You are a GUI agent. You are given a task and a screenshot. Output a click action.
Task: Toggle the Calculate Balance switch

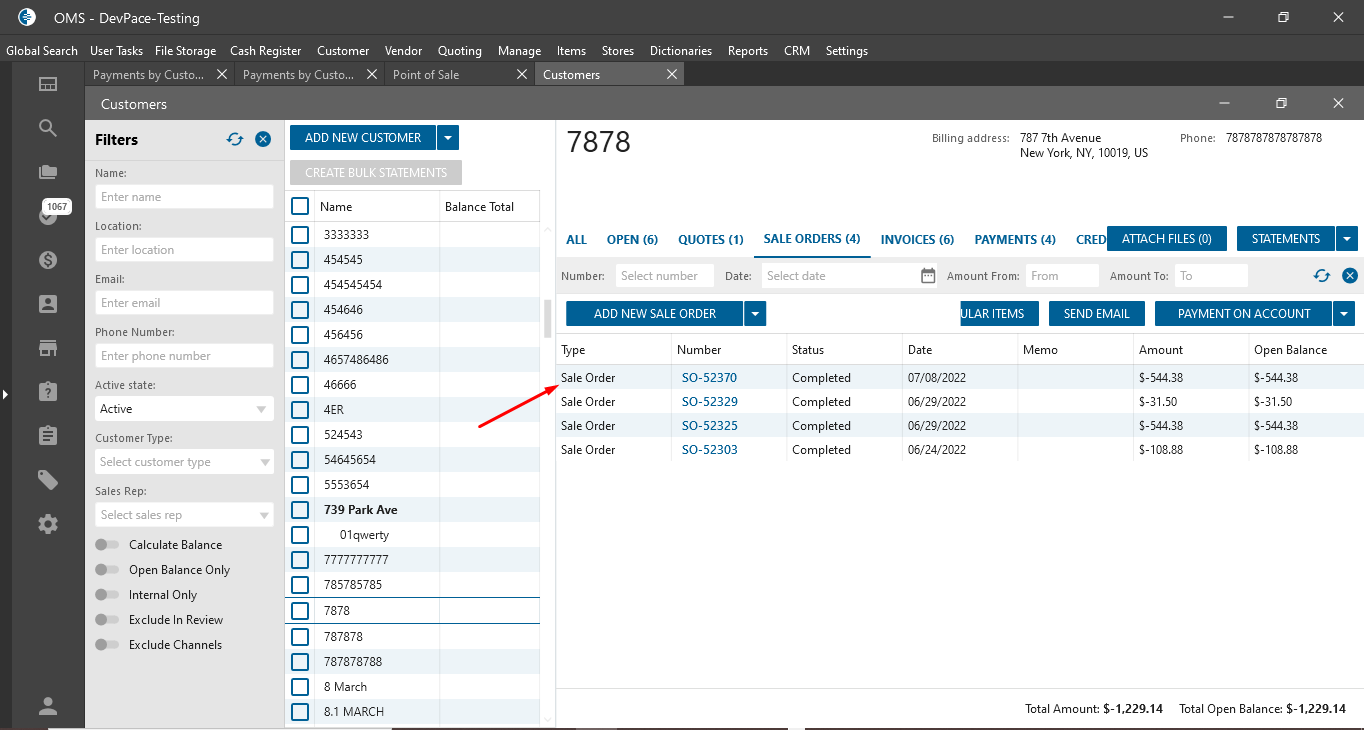coord(106,545)
